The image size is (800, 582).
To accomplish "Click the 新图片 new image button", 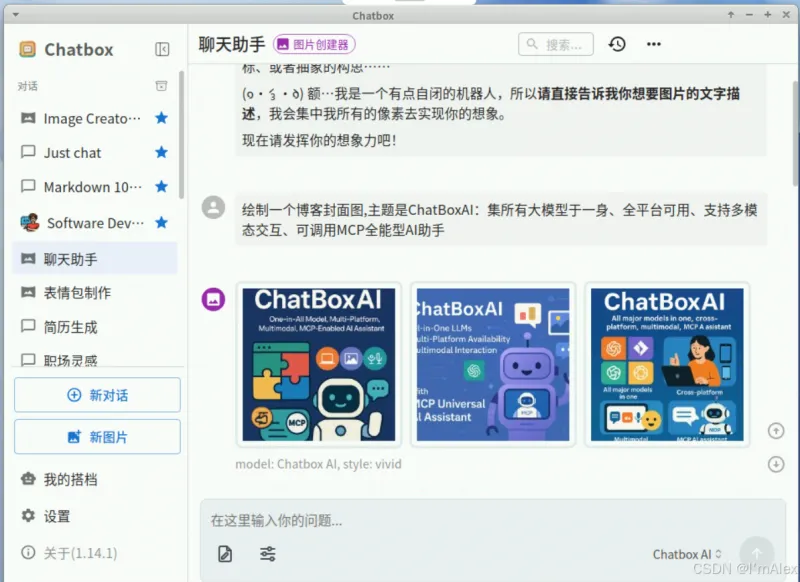I will (x=97, y=437).
